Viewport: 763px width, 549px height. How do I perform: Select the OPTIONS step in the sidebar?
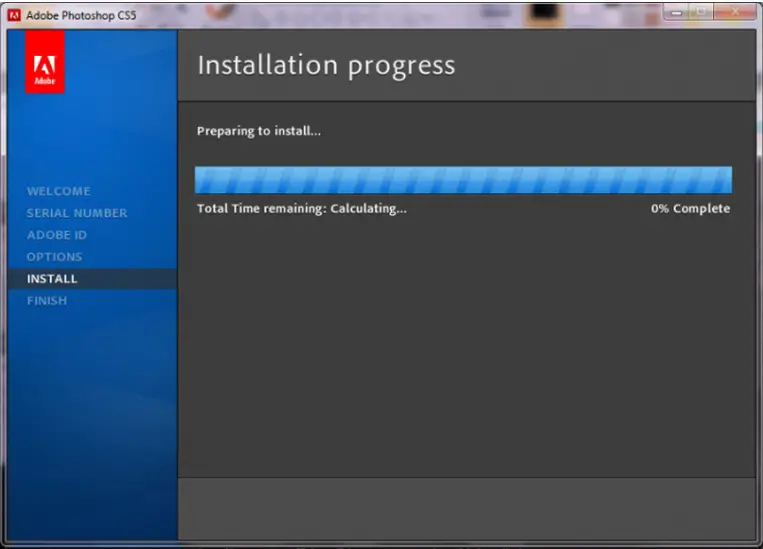[54, 257]
